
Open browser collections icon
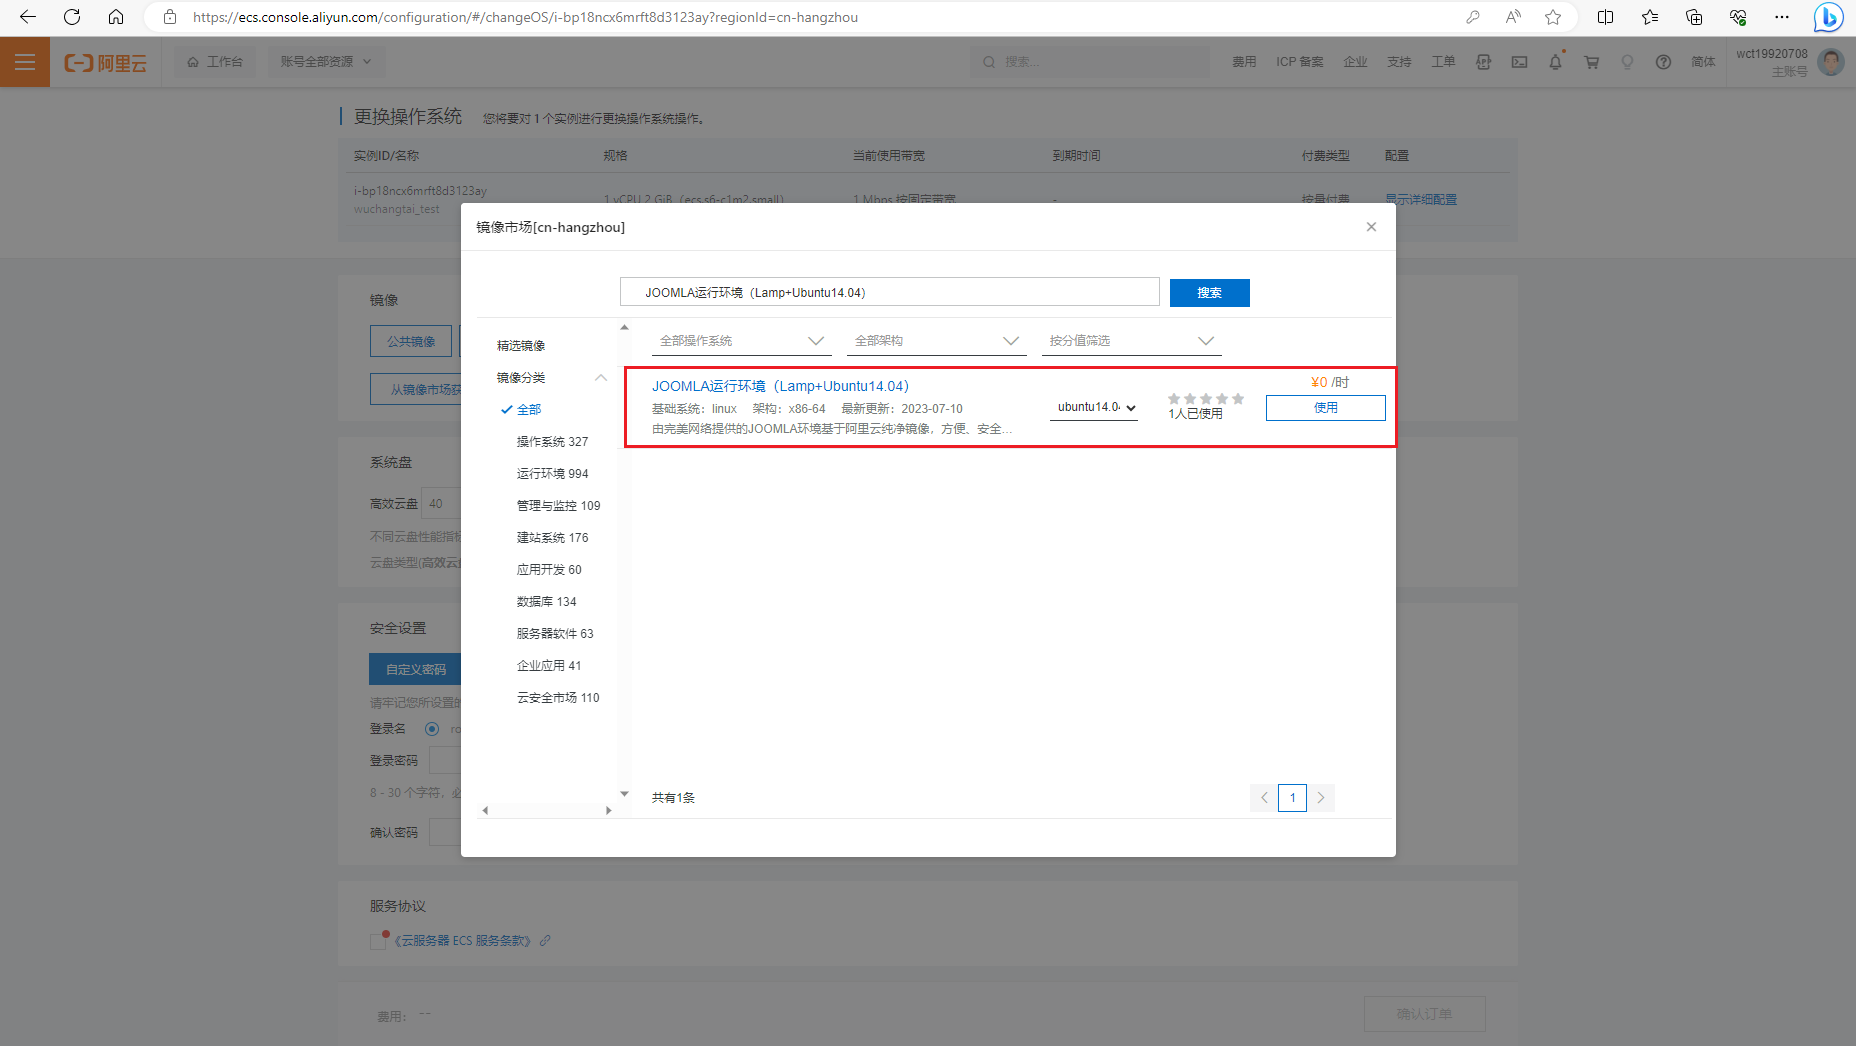tap(1694, 17)
